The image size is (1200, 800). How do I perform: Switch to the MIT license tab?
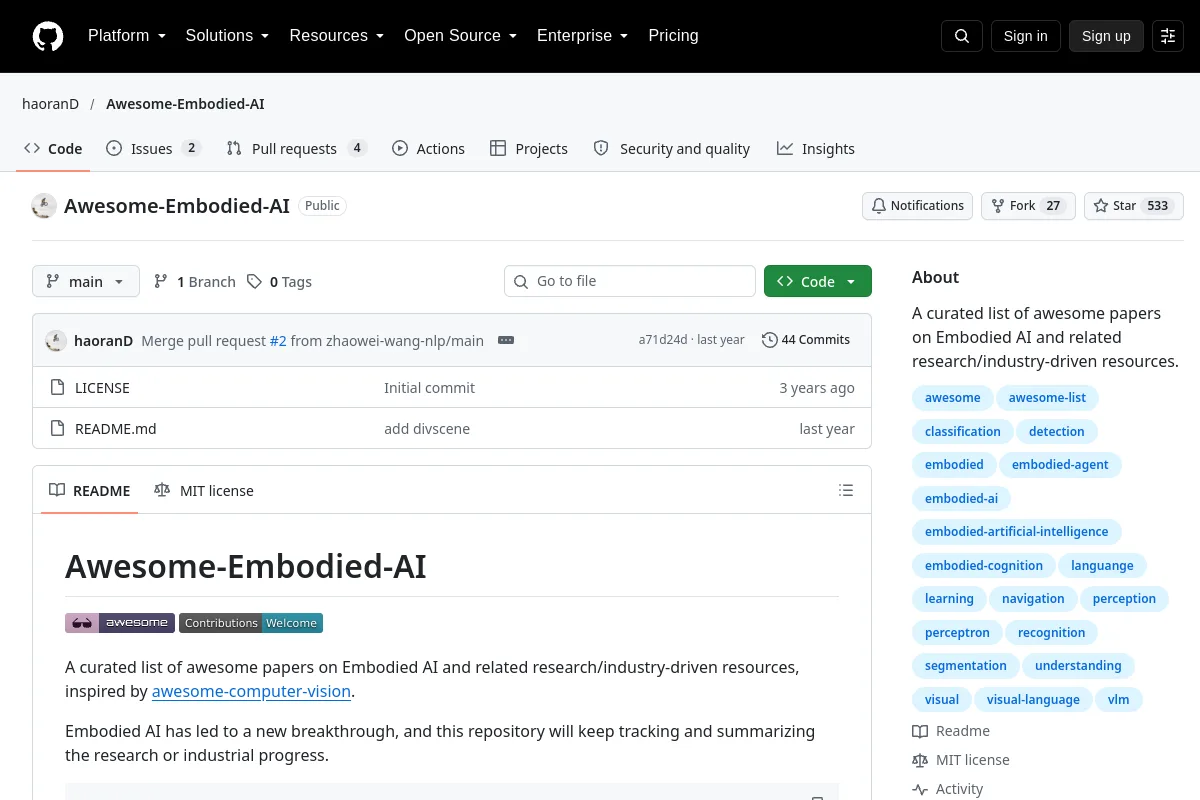pos(204,491)
